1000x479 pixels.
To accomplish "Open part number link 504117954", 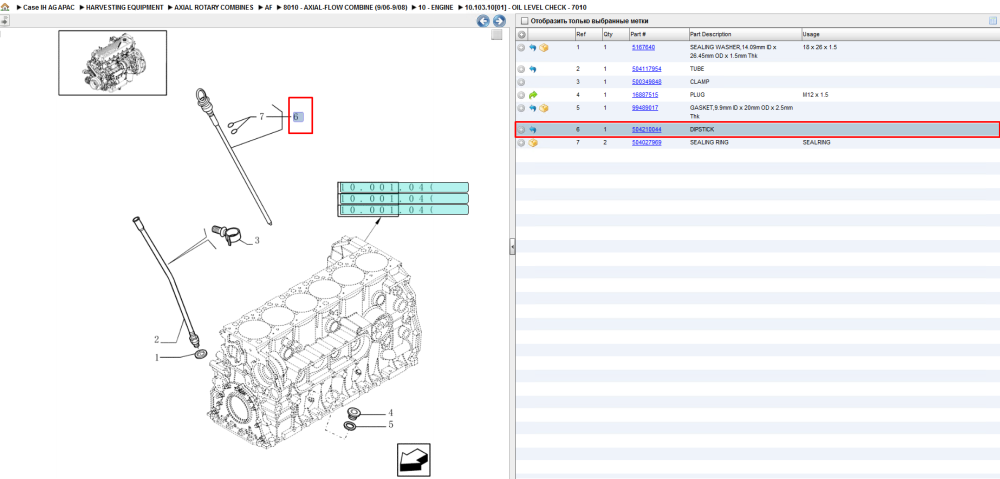I will (x=646, y=69).
